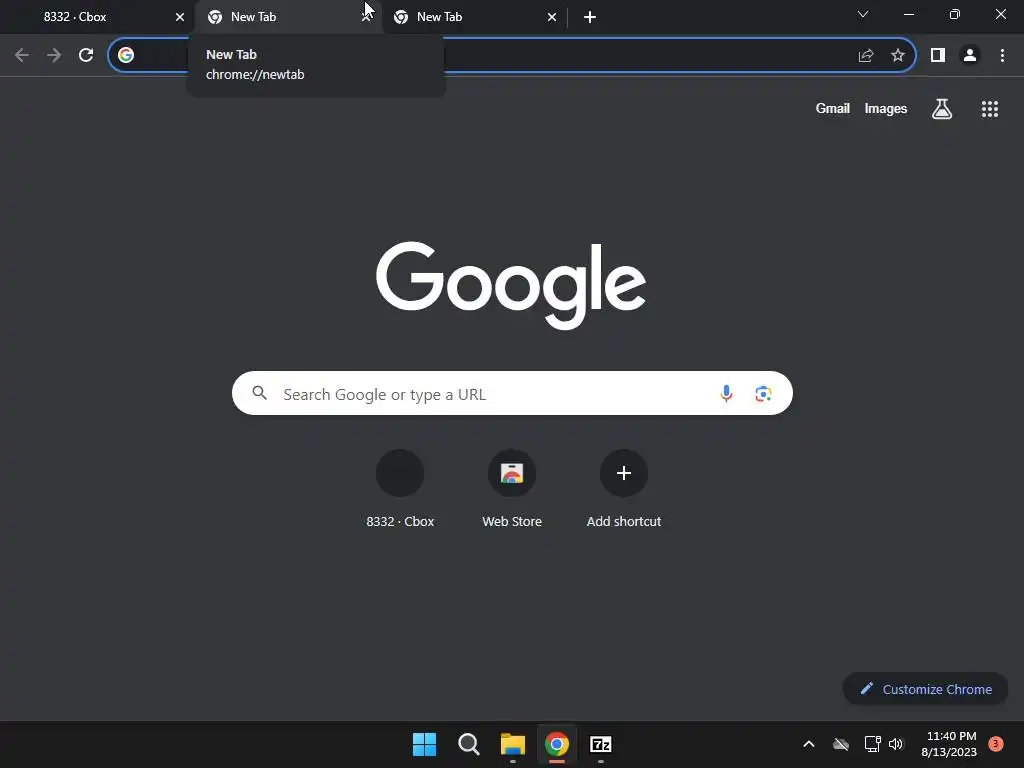Screen dimensions: 1024x768
Task: Expand the tab search chevron
Action: coord(863,14)
